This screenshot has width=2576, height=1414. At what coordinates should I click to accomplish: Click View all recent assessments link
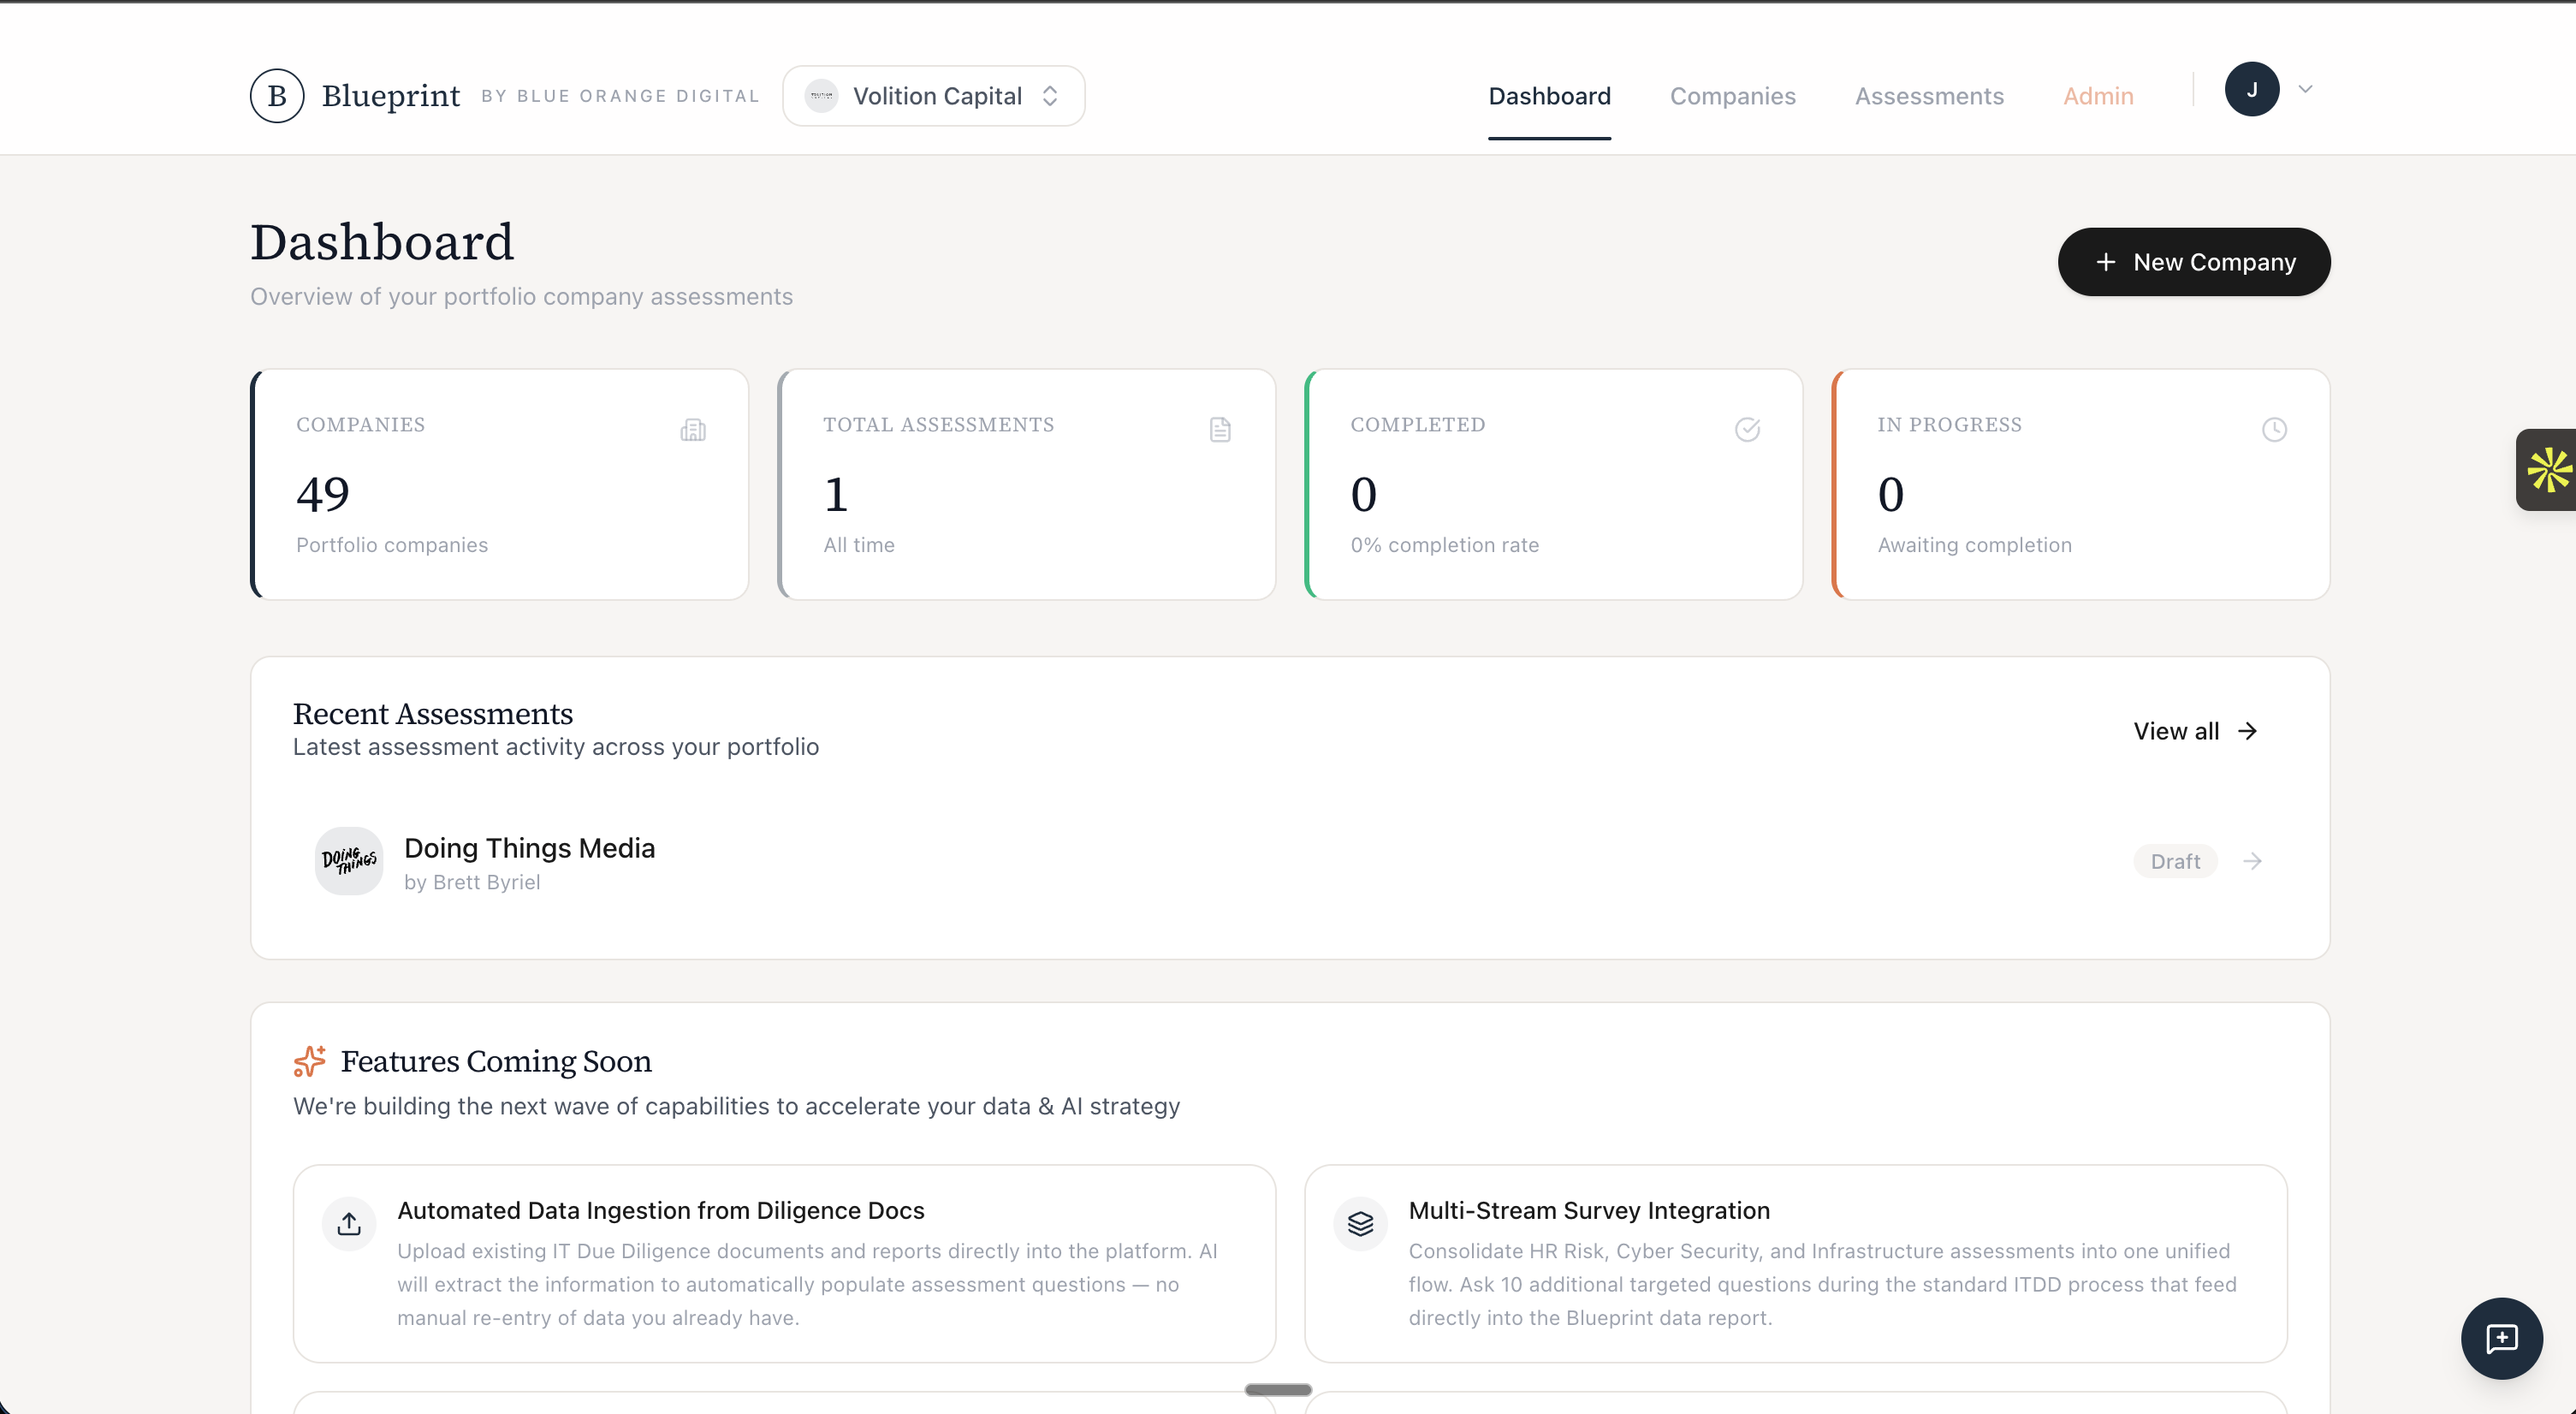point(2195,731)
